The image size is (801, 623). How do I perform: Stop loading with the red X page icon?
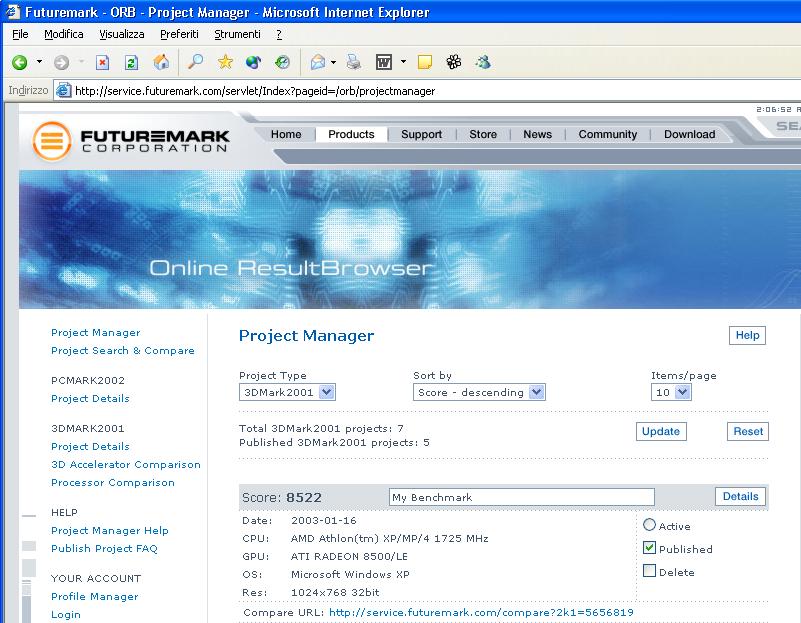(102, 62)
